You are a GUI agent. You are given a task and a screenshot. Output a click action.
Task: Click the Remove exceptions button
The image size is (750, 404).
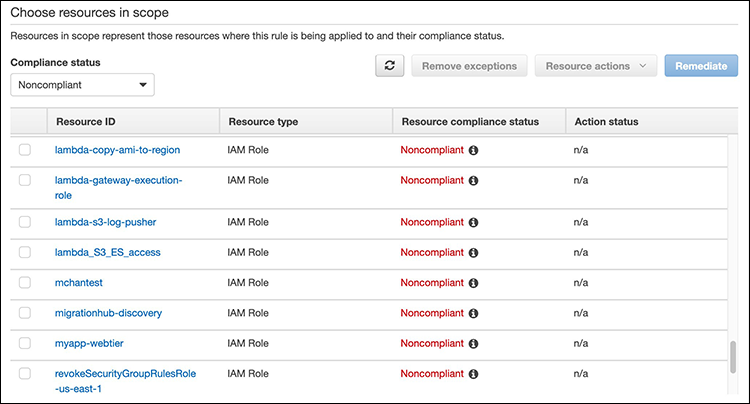tap(469, 66)
